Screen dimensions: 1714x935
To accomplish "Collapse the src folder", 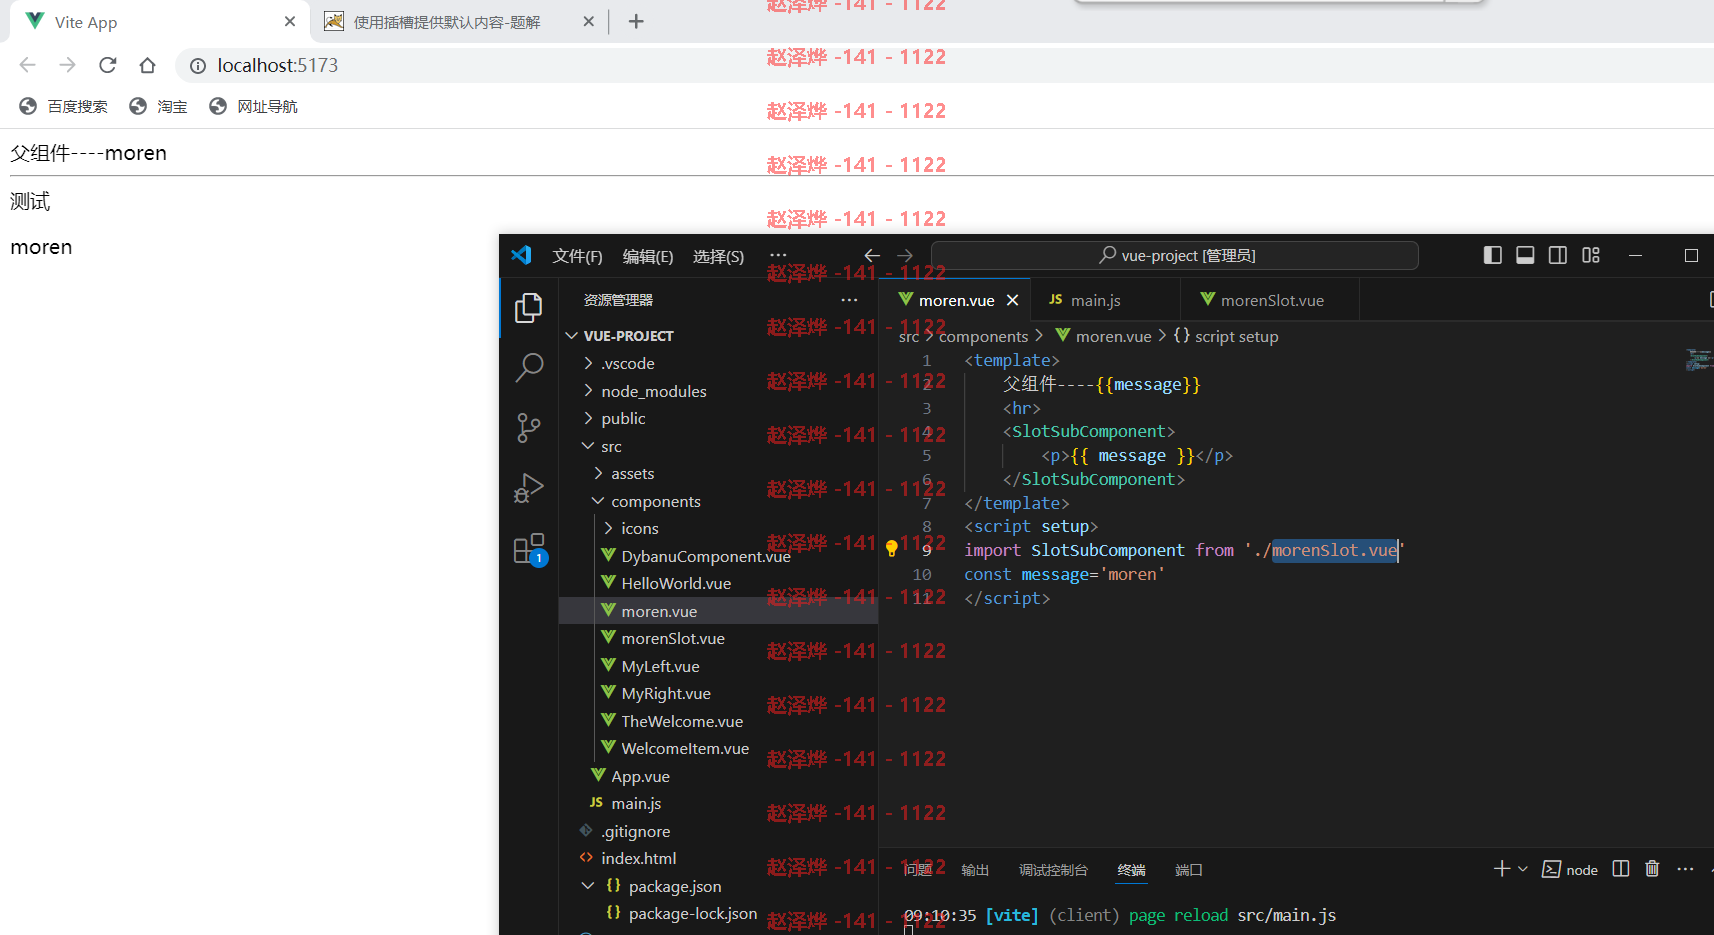I will coord(588,446).
